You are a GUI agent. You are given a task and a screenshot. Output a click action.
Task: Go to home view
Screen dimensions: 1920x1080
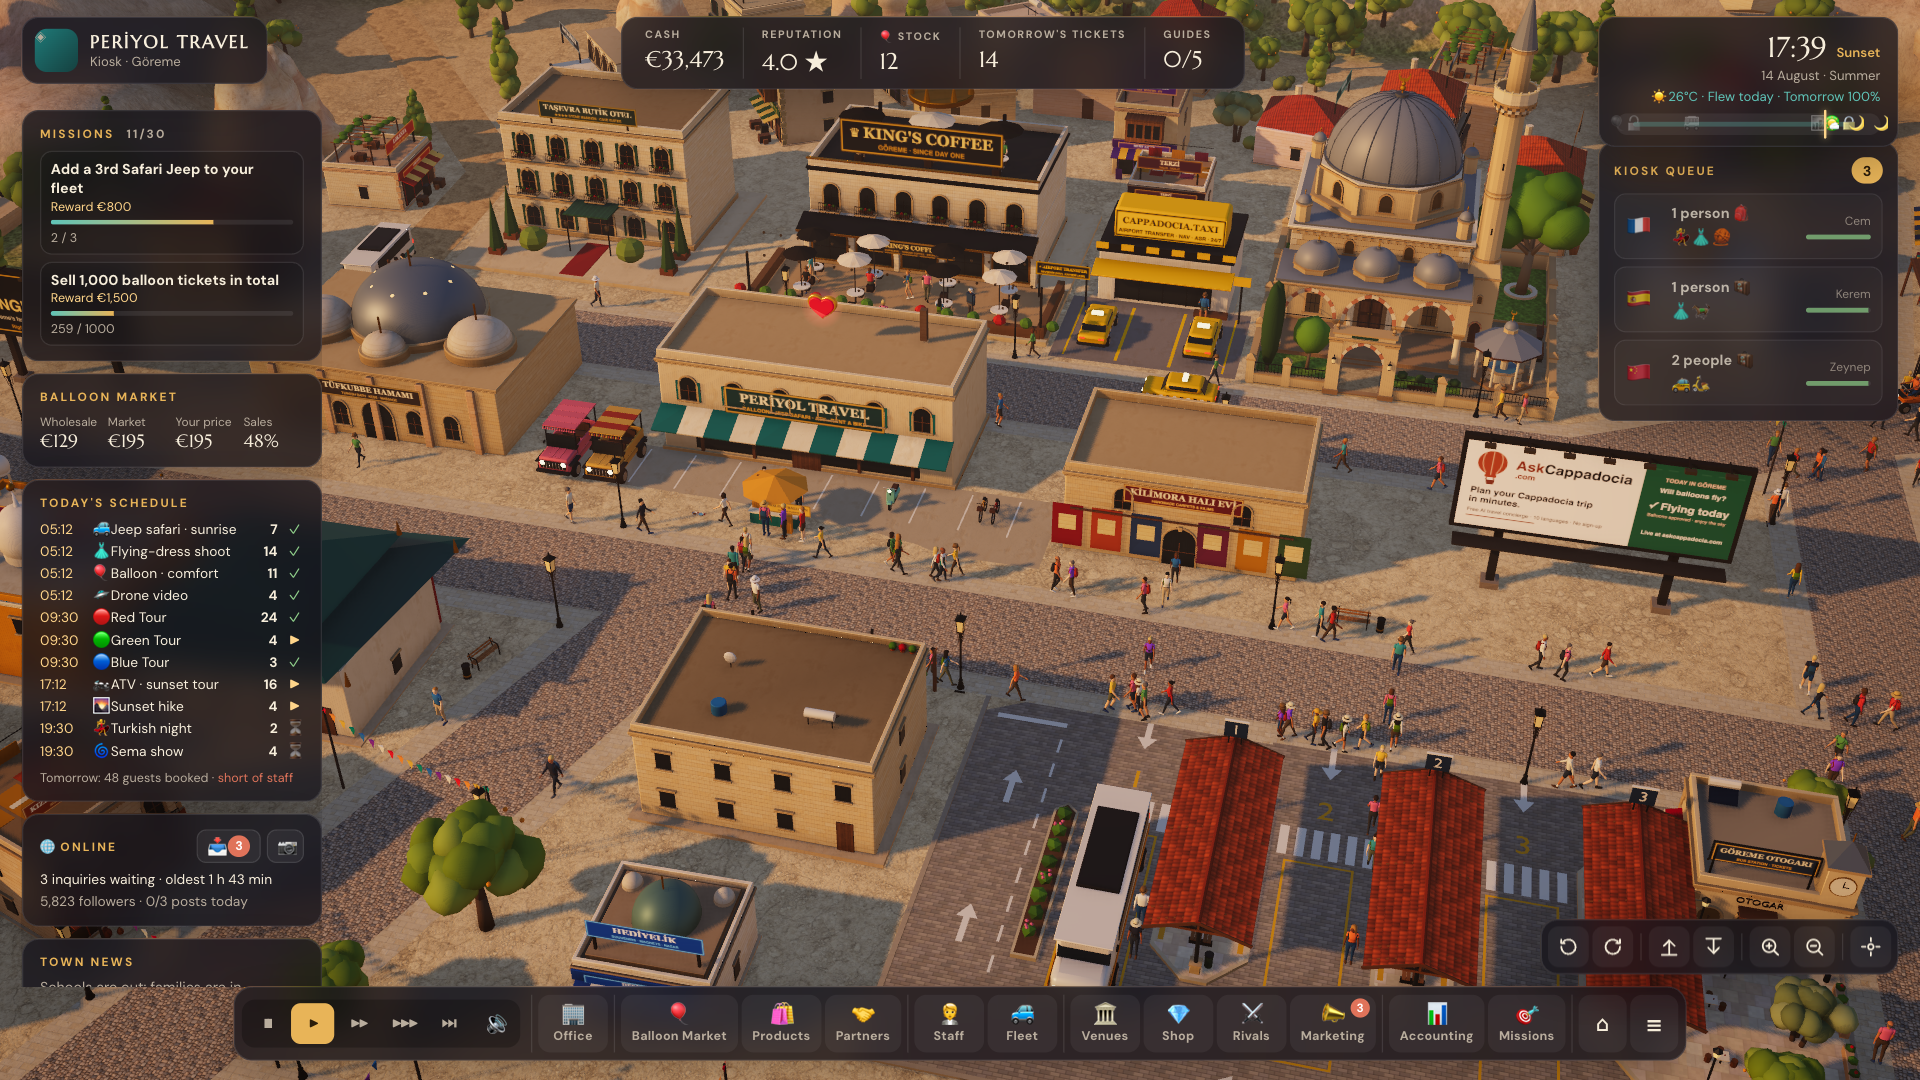point(1602,1025)
